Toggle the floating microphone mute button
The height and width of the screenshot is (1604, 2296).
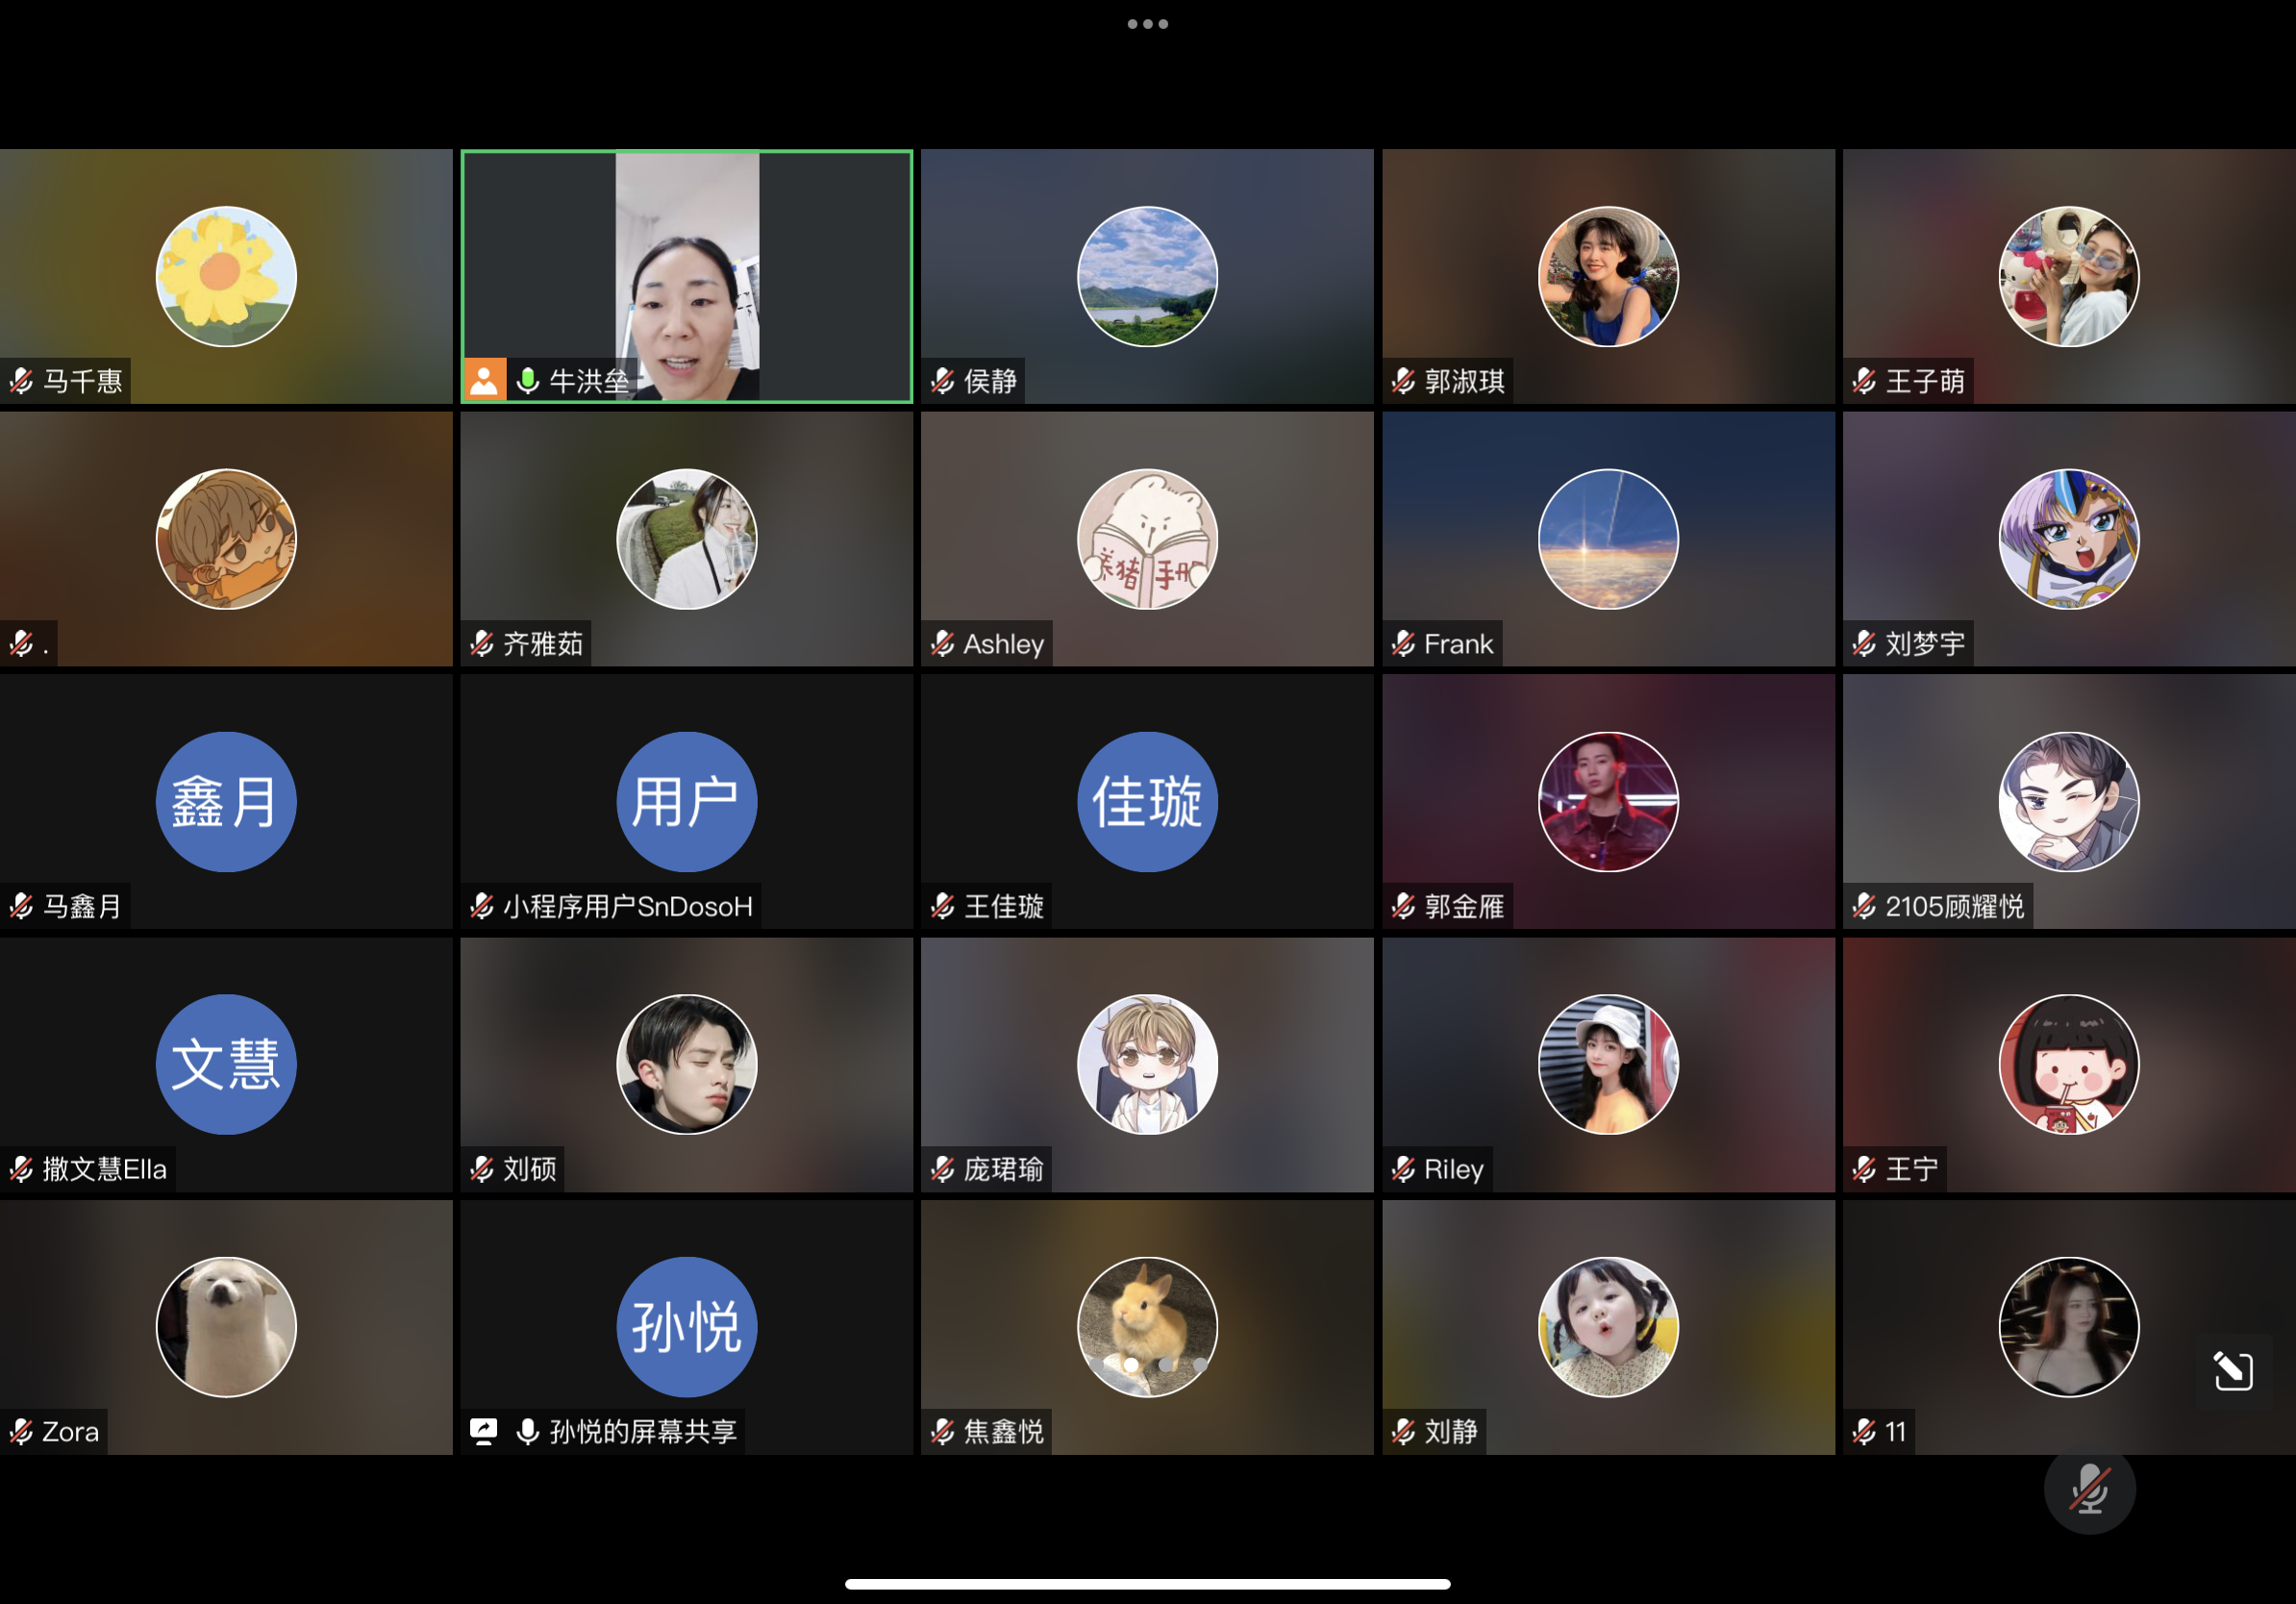click(x=2089, y=1489)
